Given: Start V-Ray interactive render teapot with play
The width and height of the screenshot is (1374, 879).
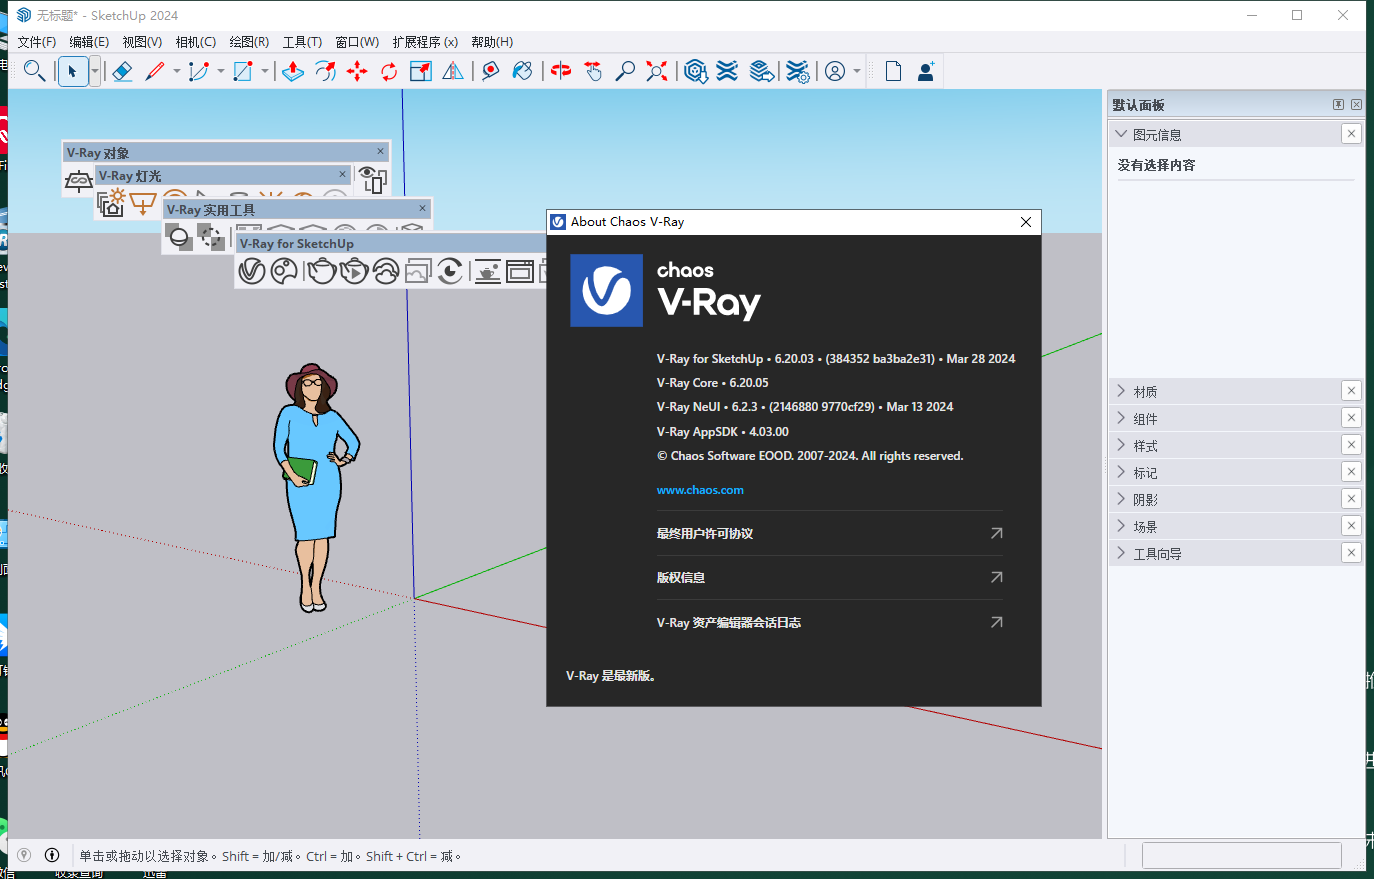Looking at the screenshot, I should click(354, 270).
